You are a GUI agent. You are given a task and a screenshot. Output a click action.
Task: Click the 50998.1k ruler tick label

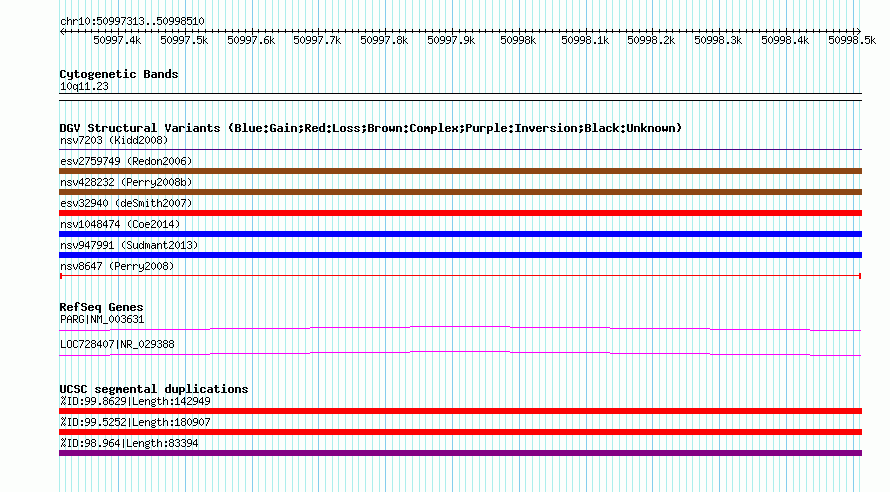click(x=585, y=40)
